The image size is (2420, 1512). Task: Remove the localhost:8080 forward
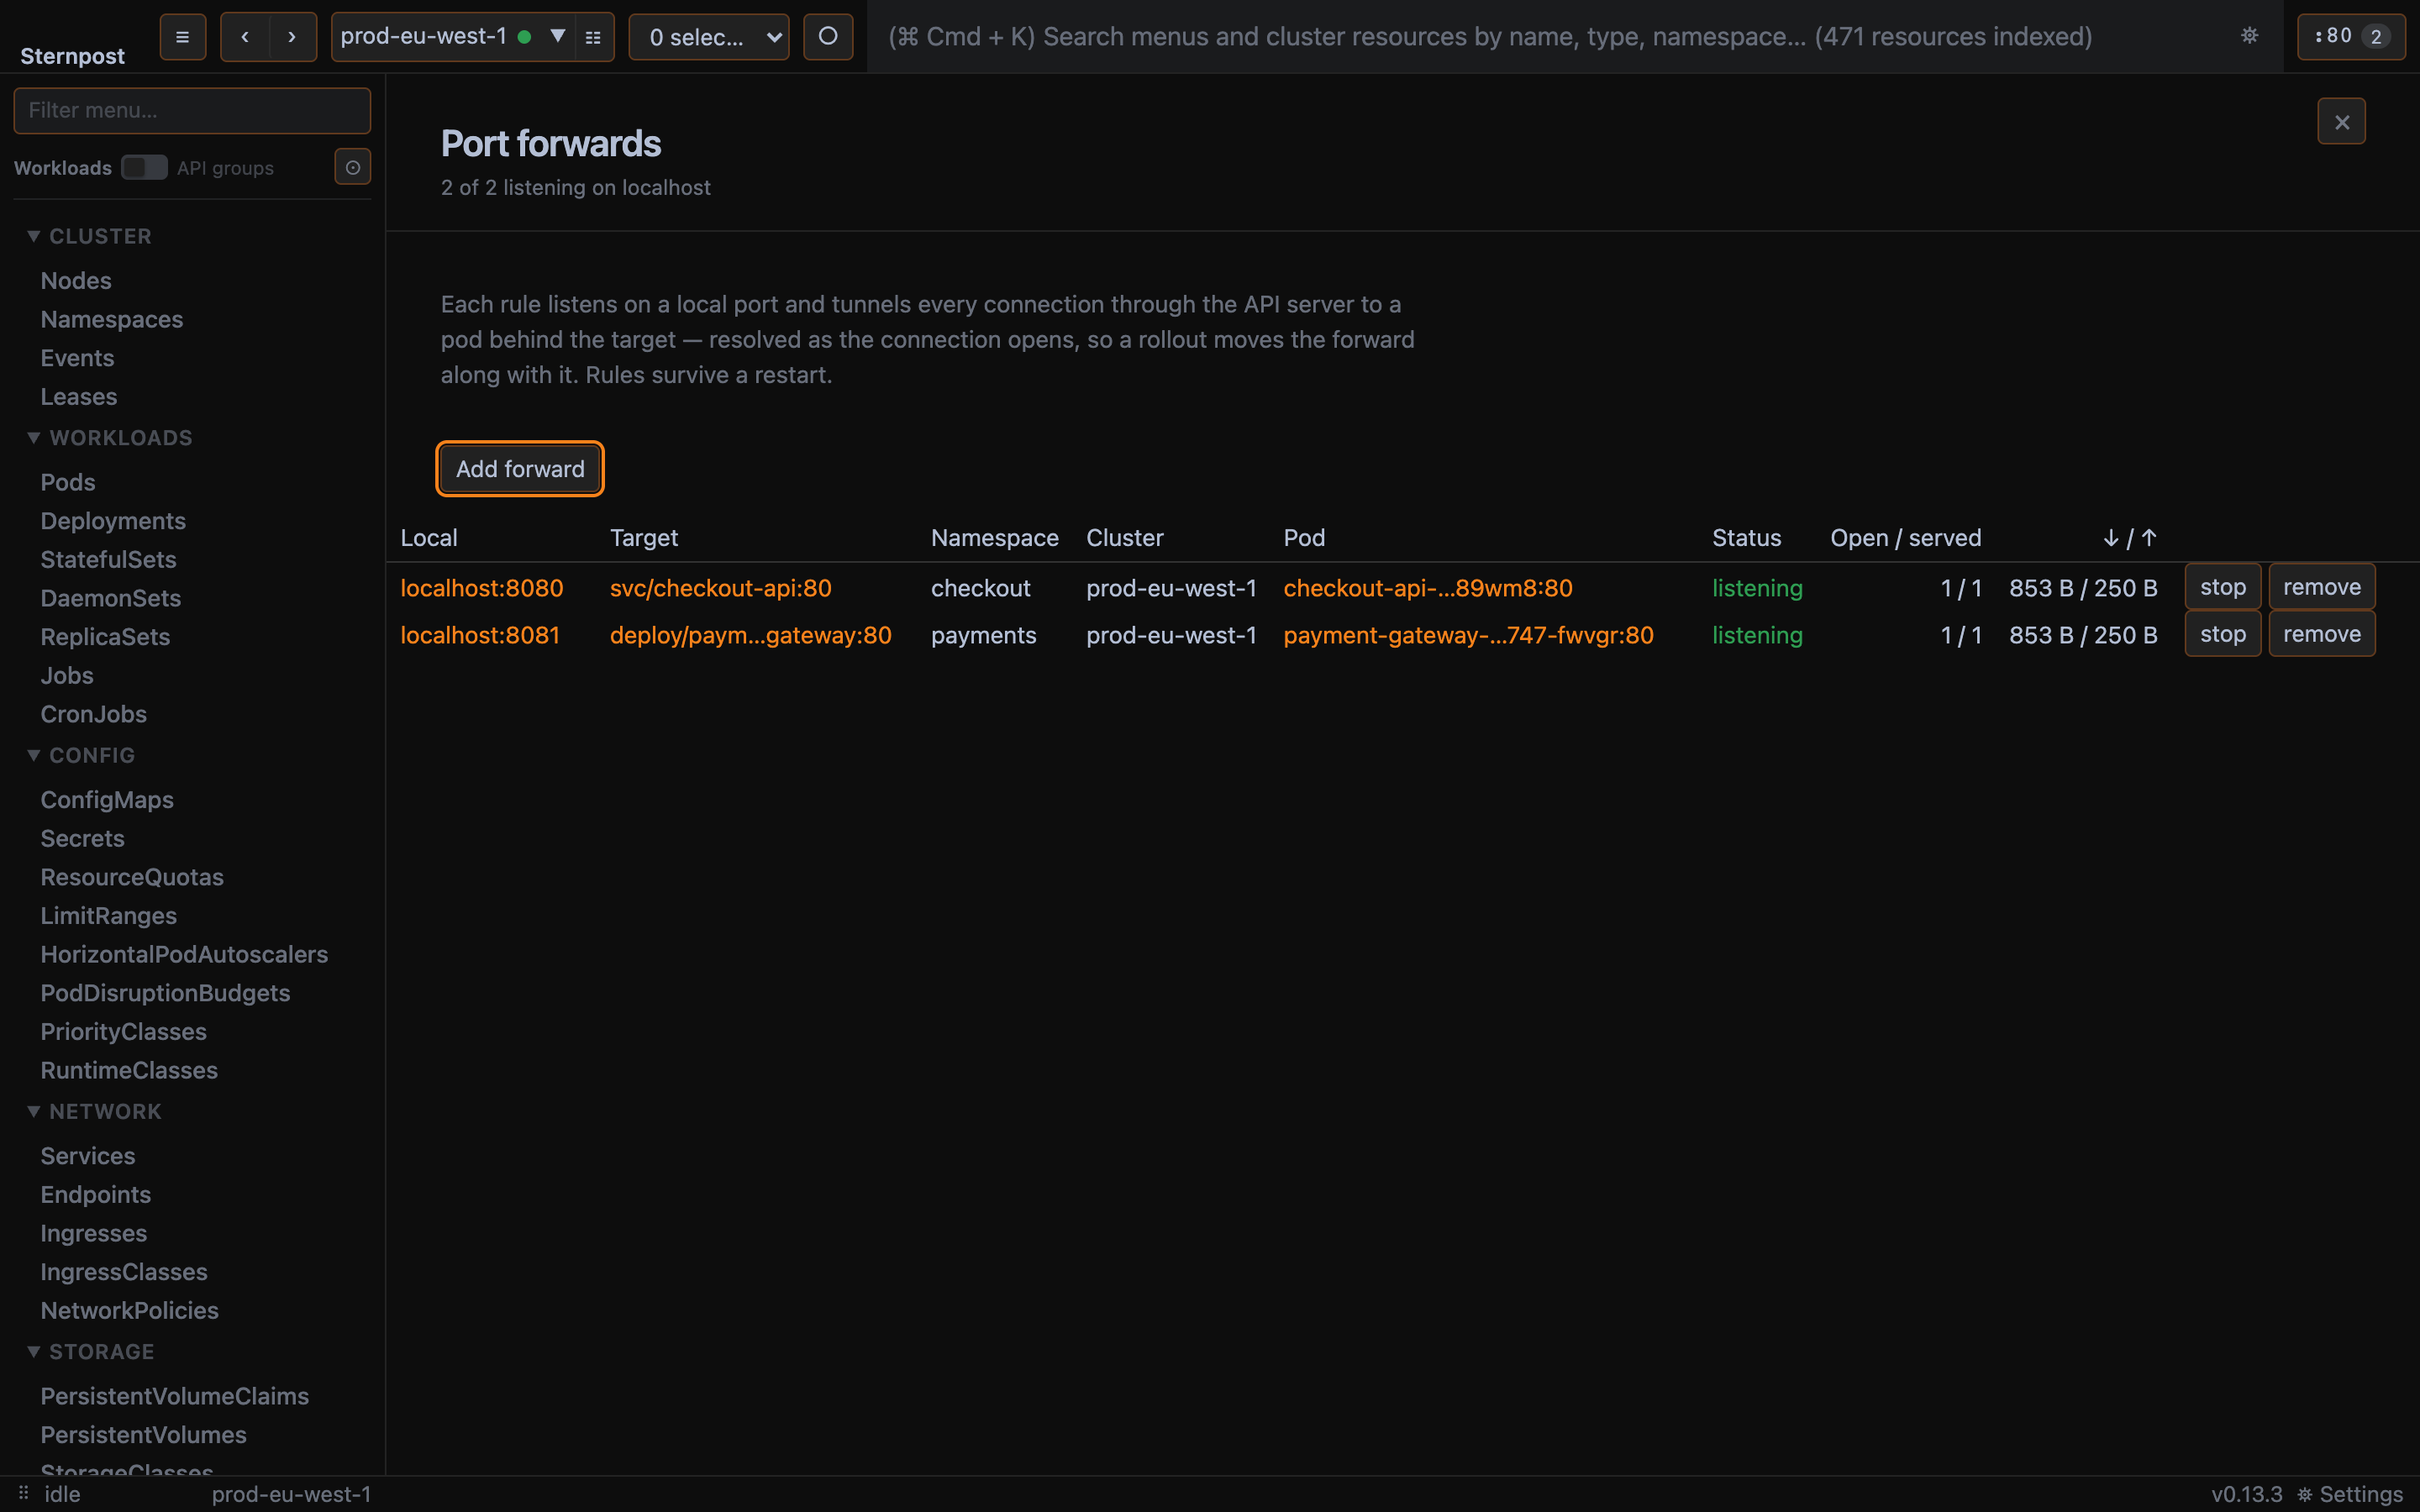pos(2321,587)
